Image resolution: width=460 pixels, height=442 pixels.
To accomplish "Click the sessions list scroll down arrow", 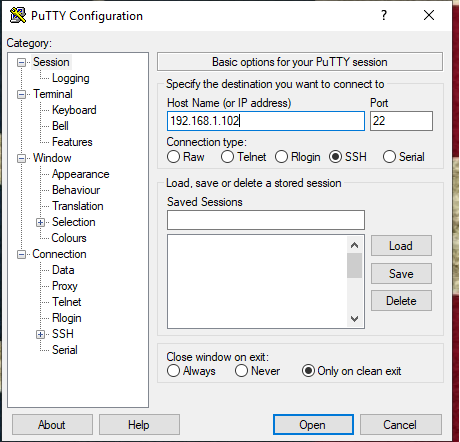I will pyautogui.click(x=354, y=319).
